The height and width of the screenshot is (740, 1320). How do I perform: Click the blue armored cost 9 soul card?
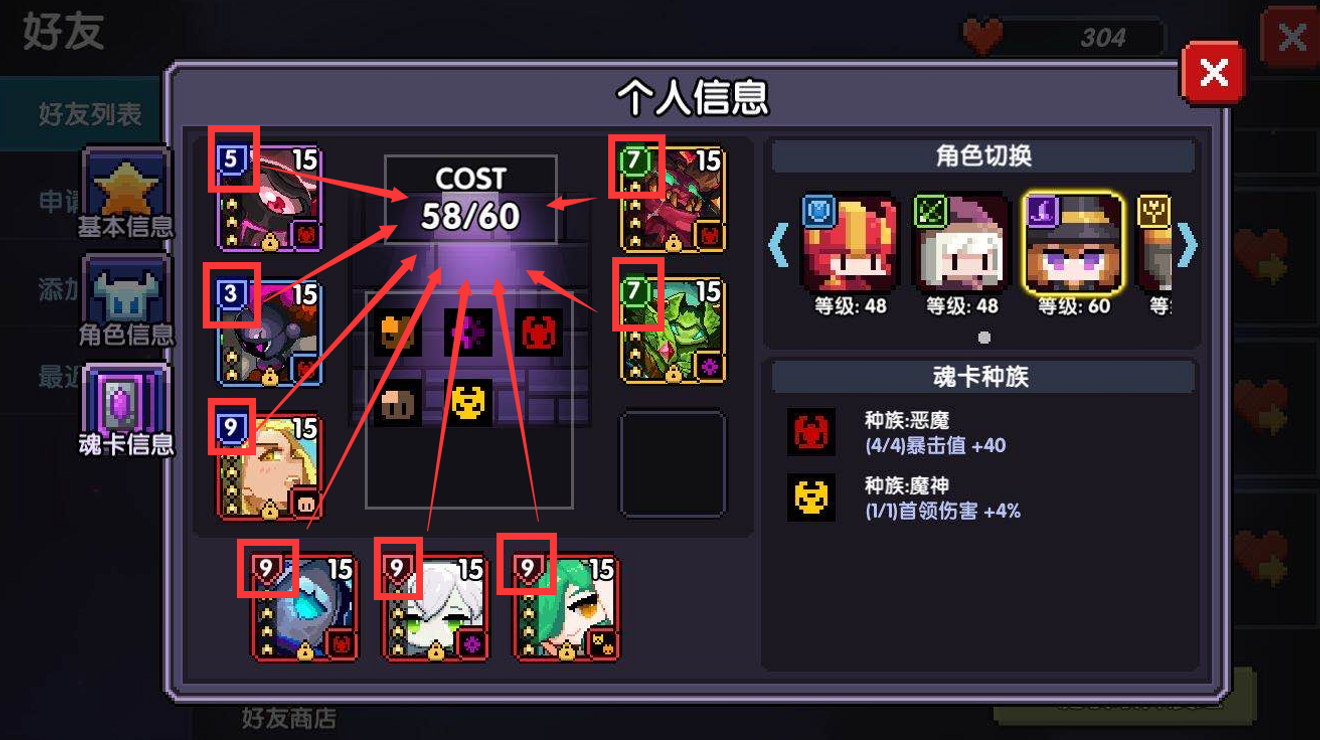point(304,608)
